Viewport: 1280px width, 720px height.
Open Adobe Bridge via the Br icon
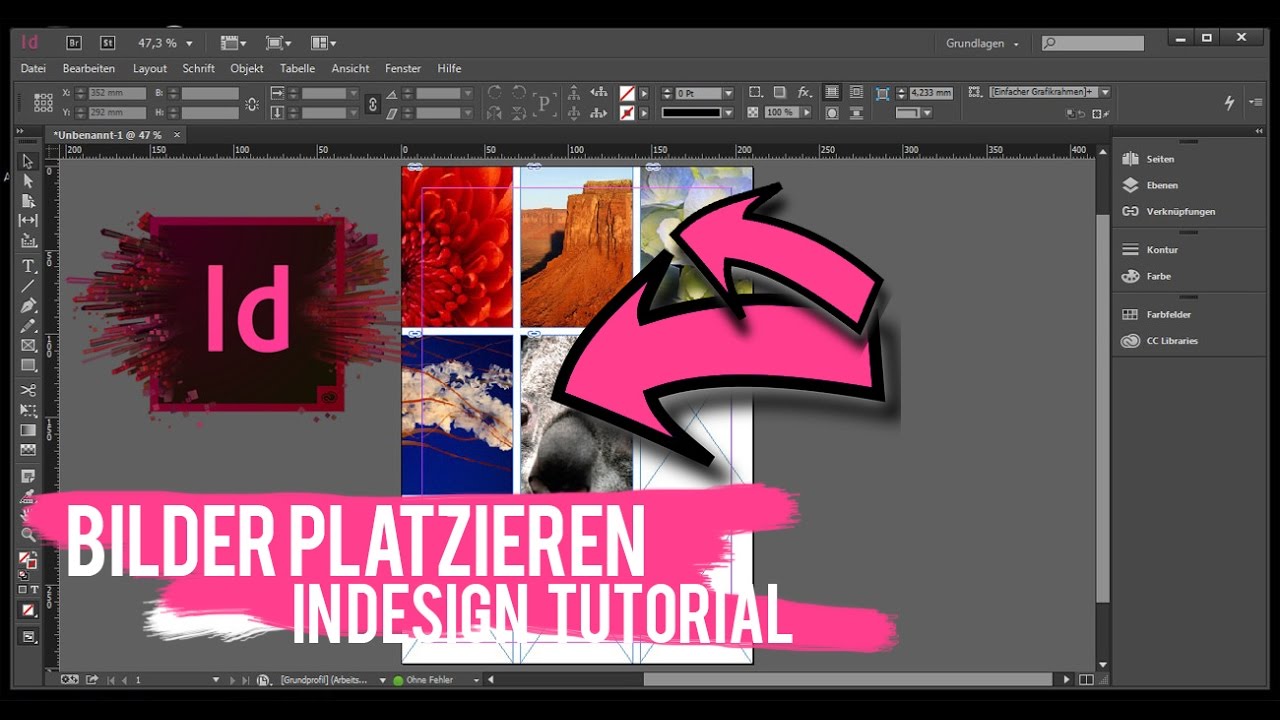coord(74,43)
